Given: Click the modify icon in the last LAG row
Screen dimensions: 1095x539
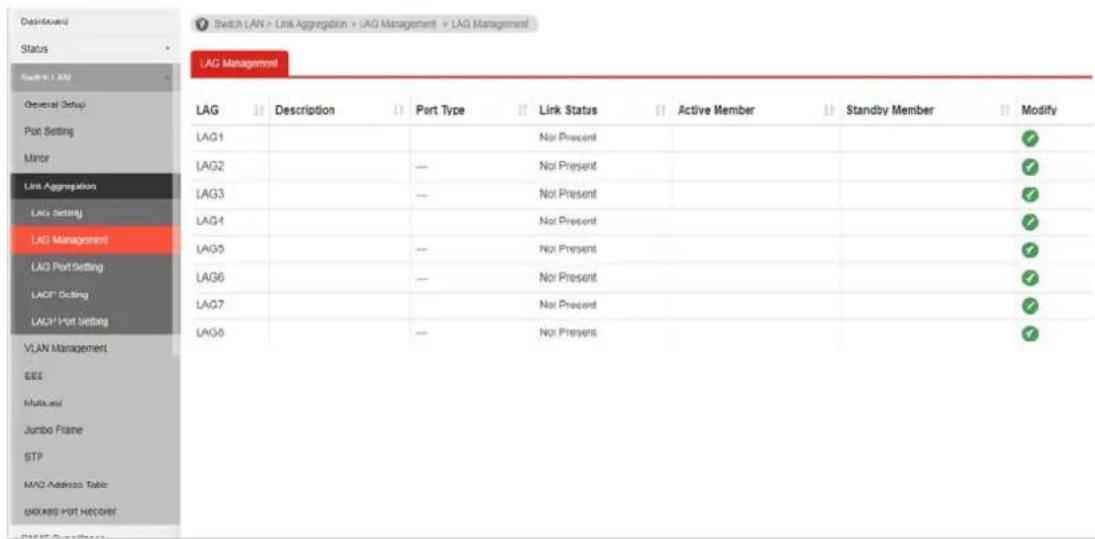Looking at the screenshot, I should coord(1029,334).
